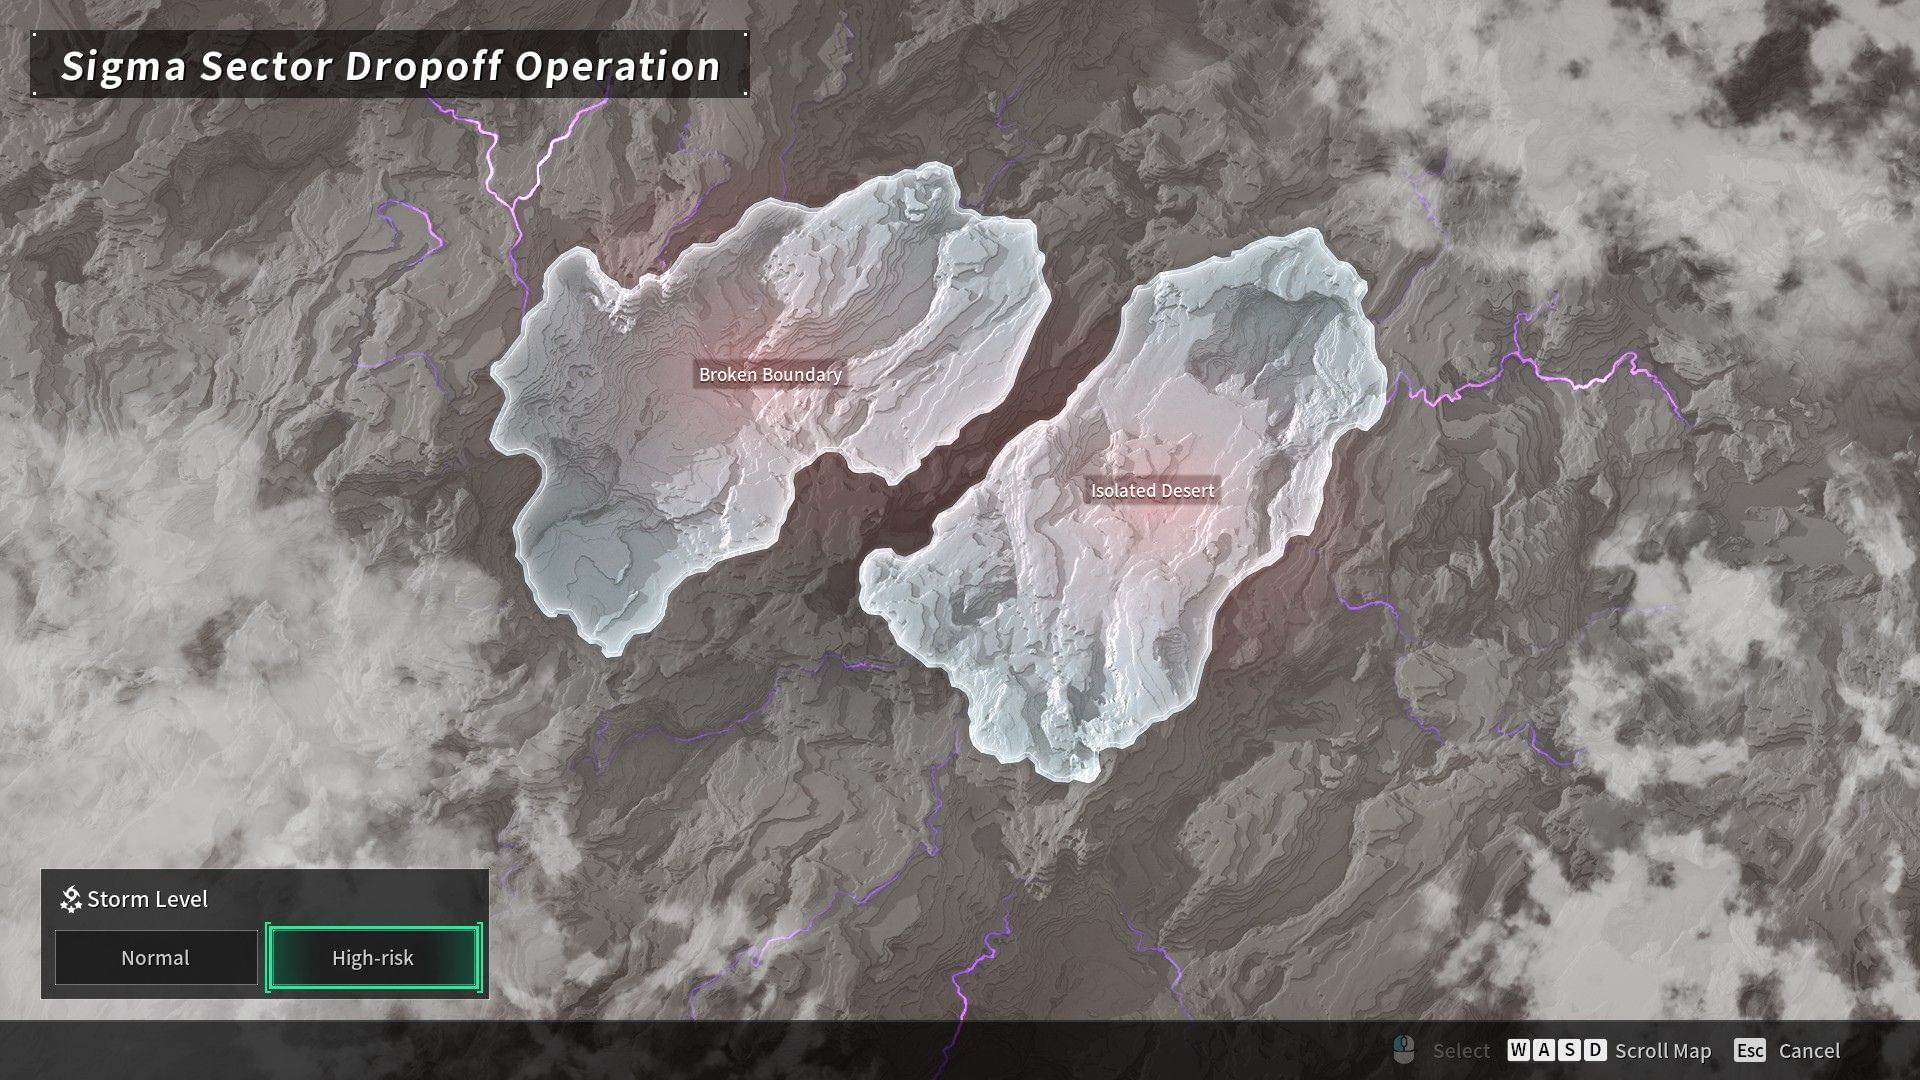1920x1080 pixels.
Task: Click the Storm Level heading text
Action: pos(147,899)
